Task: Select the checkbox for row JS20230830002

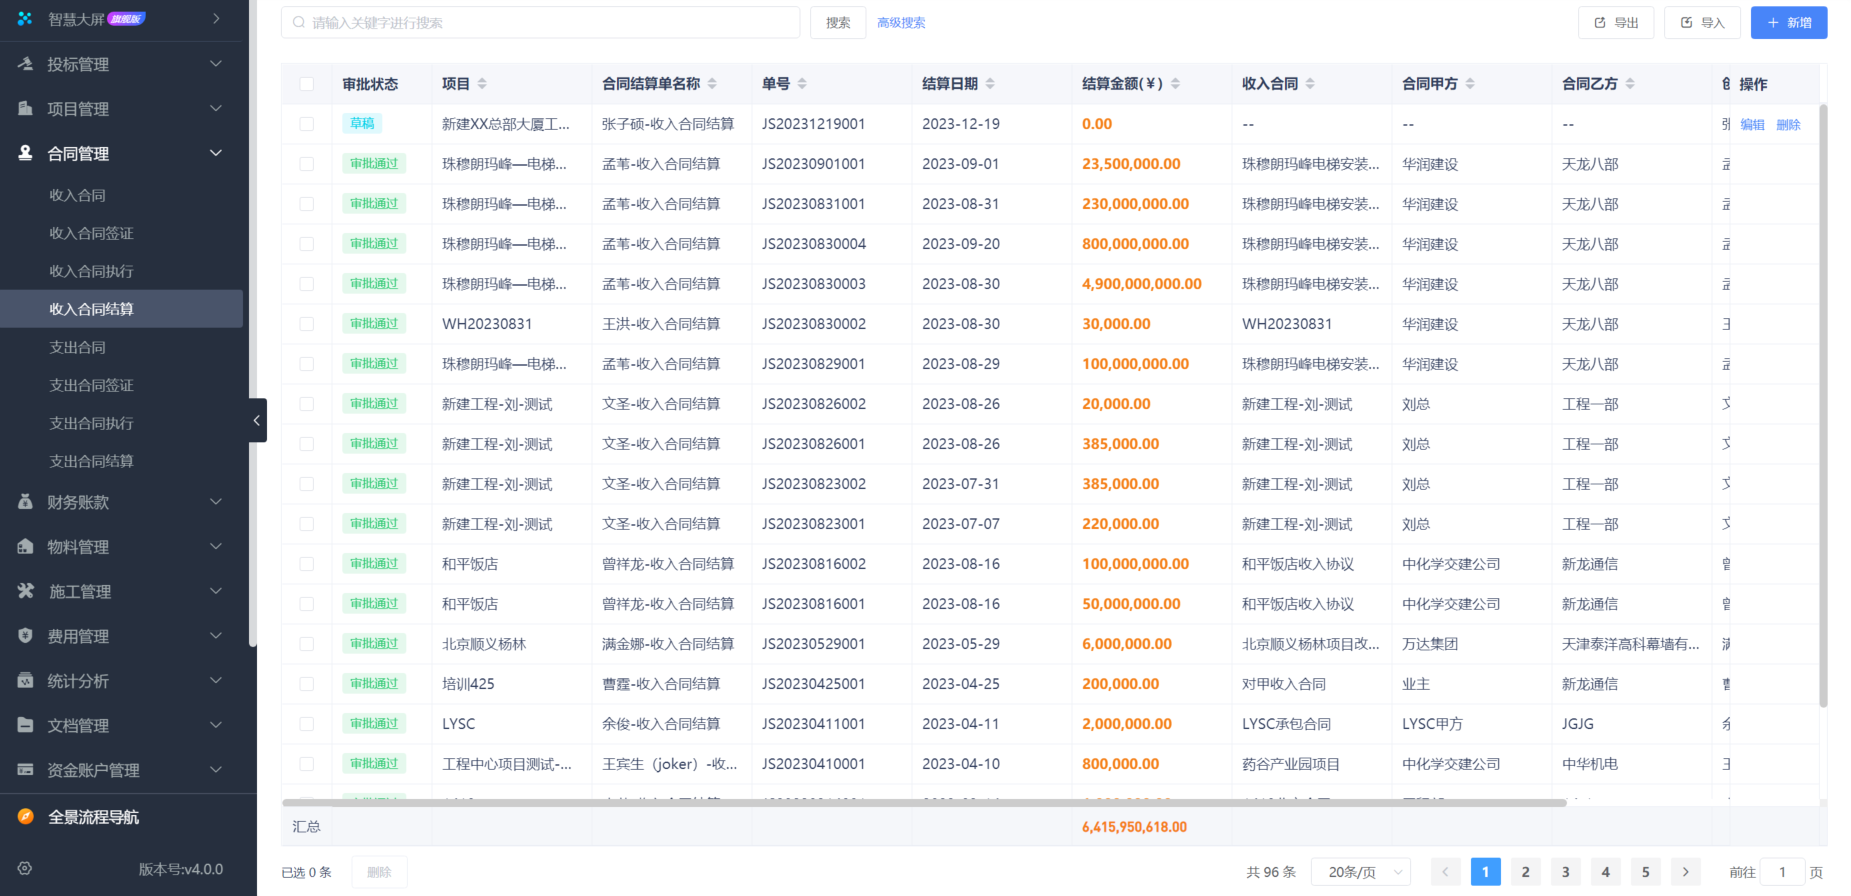Action: (x=307, y=324)
